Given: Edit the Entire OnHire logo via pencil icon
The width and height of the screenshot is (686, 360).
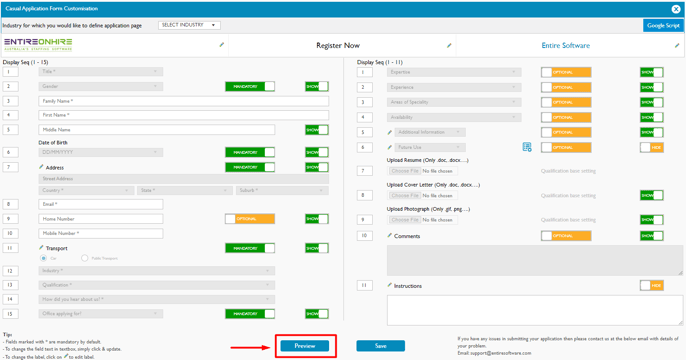Looking at the screenshot, I should point(222,45).
